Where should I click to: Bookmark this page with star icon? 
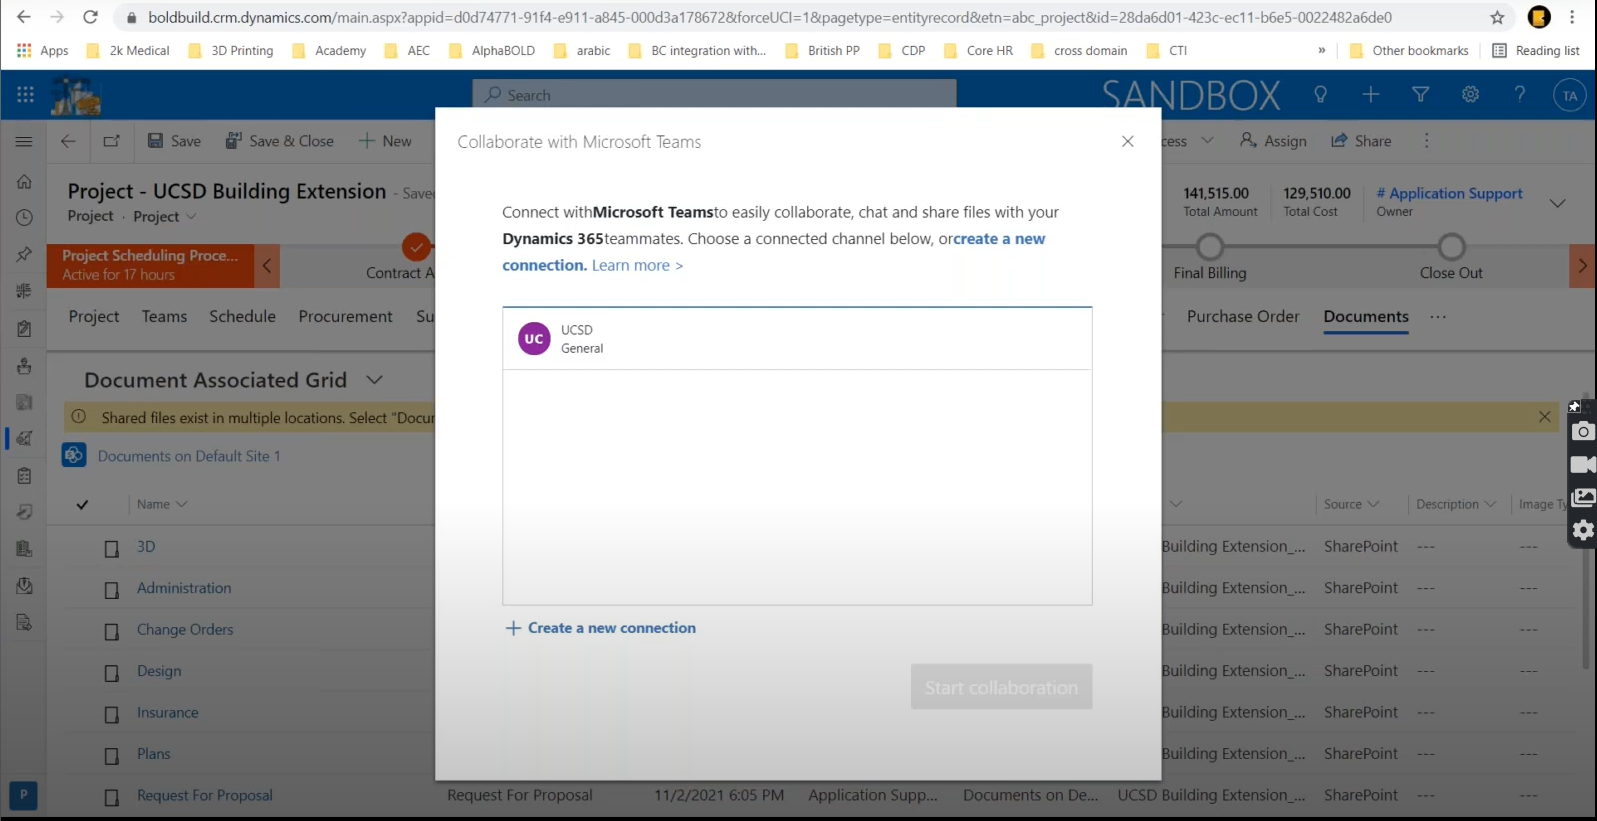point(1496,17)
